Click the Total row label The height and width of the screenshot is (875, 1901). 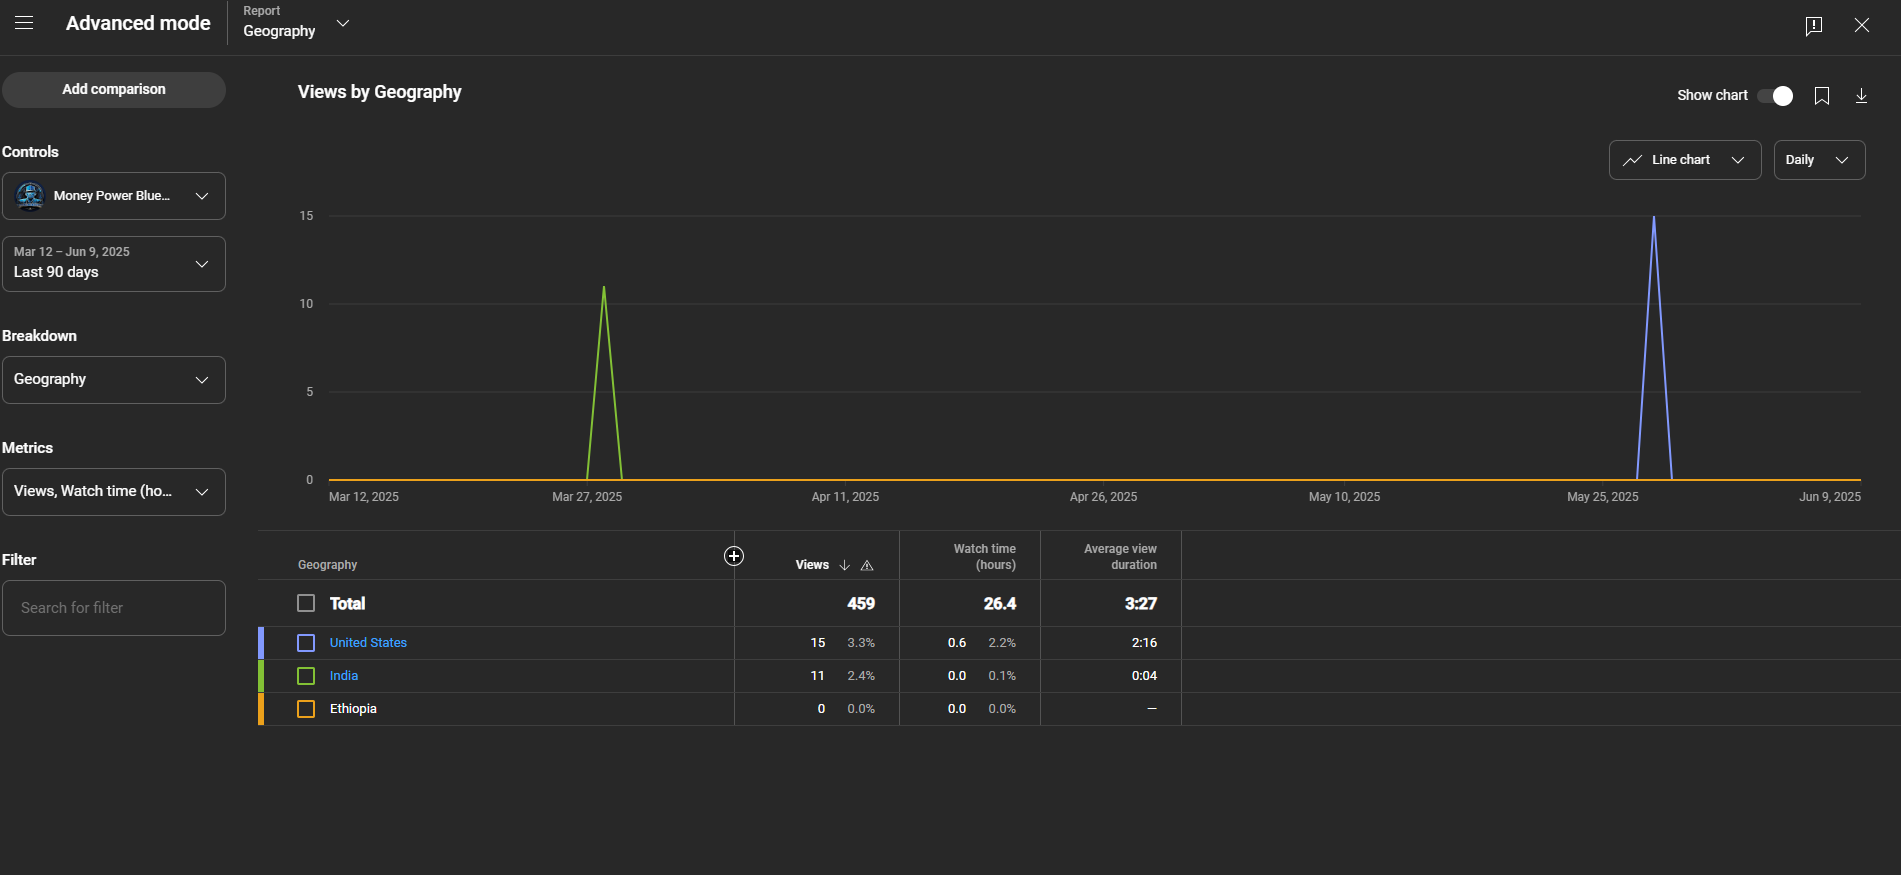tap(348, 604)
